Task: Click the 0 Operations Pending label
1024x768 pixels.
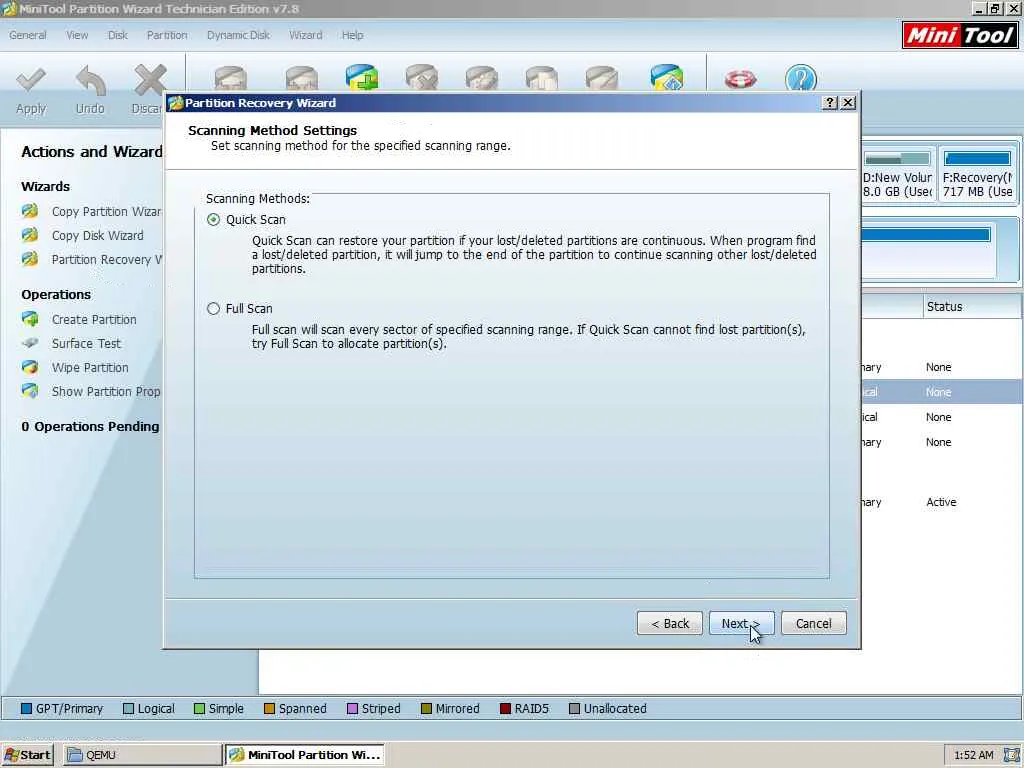Action: point(90,426)
